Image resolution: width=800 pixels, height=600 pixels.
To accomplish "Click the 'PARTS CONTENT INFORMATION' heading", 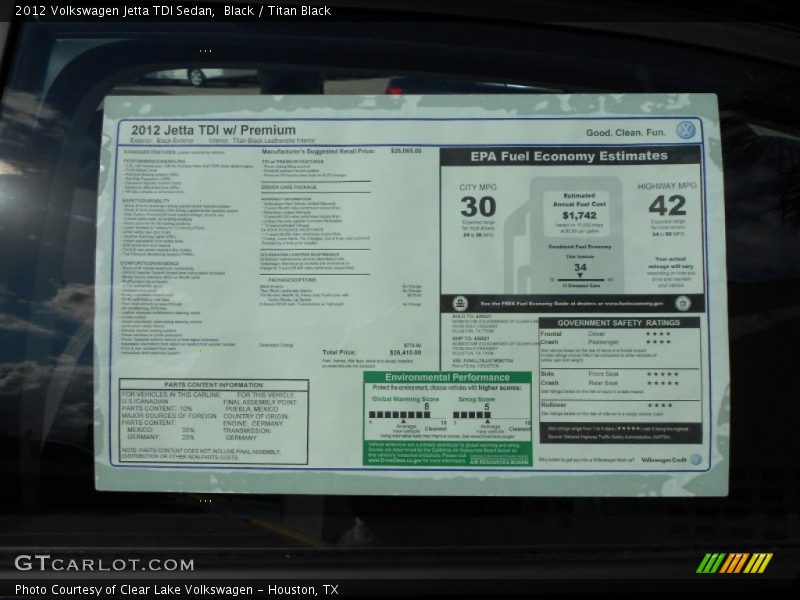I will 214,385.
